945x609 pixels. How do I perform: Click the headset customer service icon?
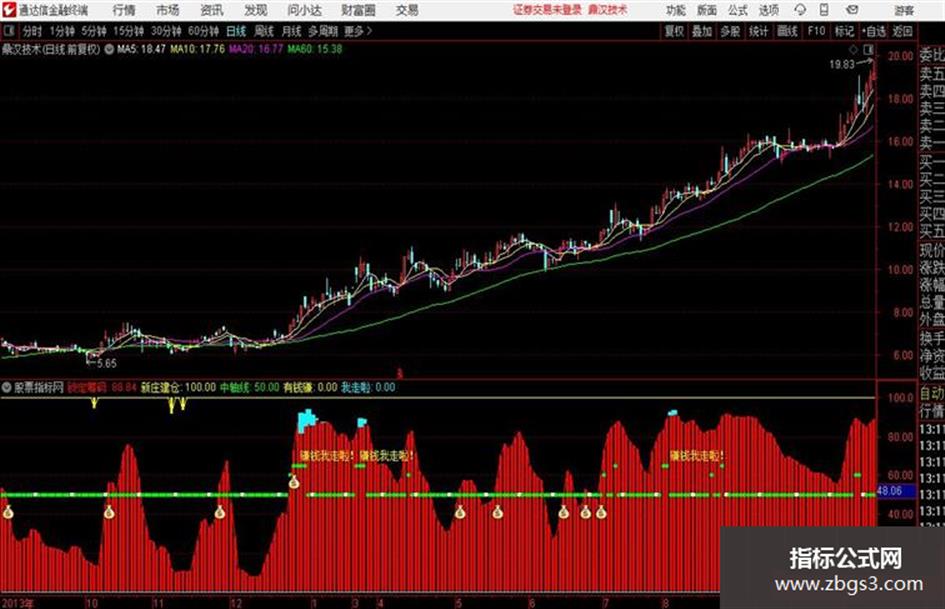click(x=800, y=10)
